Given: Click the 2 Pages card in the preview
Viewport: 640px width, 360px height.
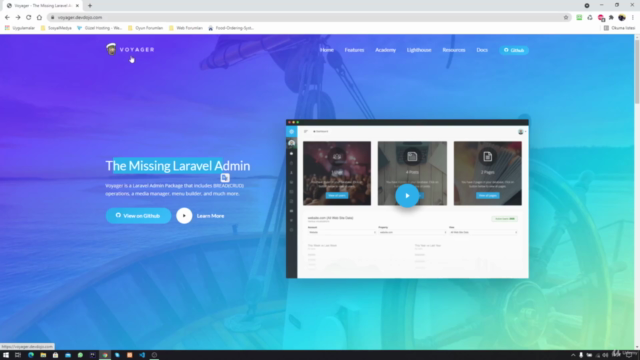Looking at the screenshot, I should tap(487, 173).
